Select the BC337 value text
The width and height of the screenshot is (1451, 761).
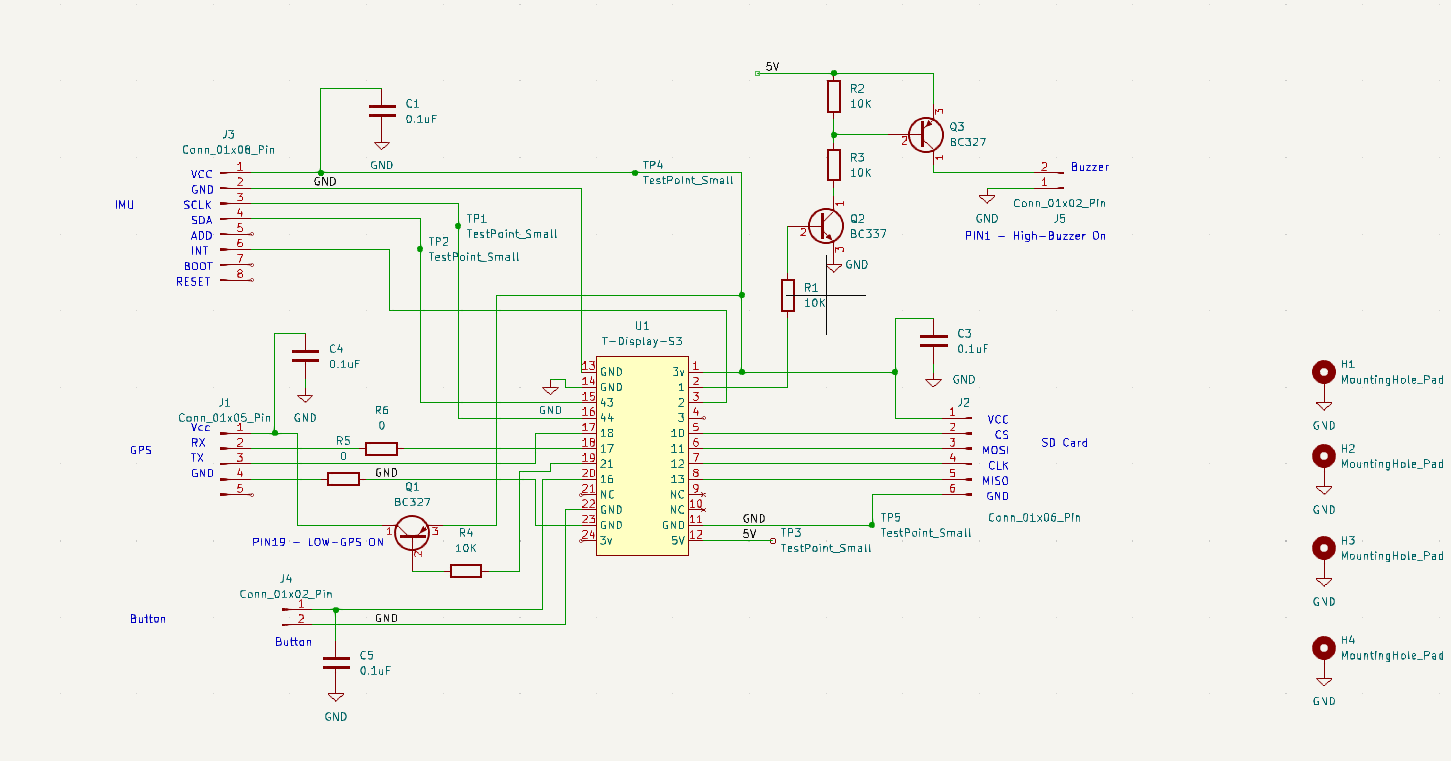tap(868, 234)
